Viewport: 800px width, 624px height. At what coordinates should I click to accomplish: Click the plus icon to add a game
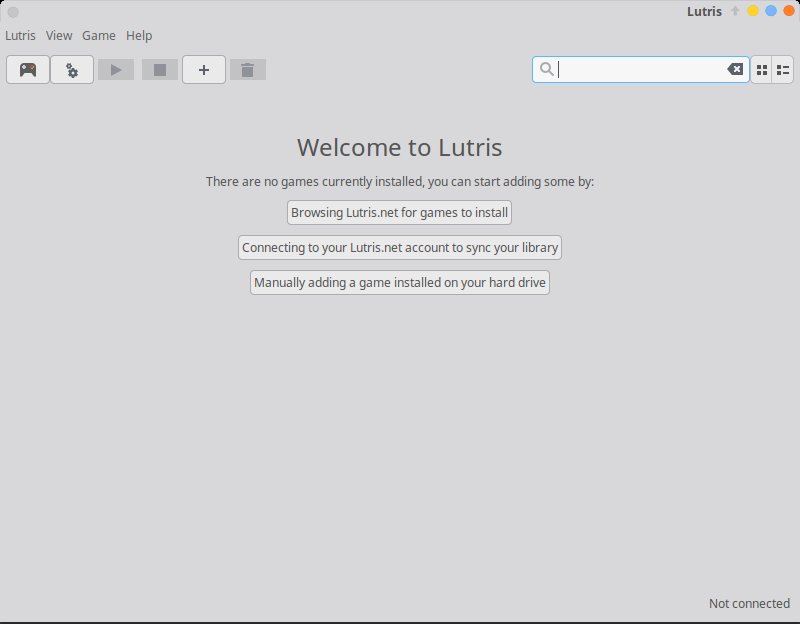point(204,69)
